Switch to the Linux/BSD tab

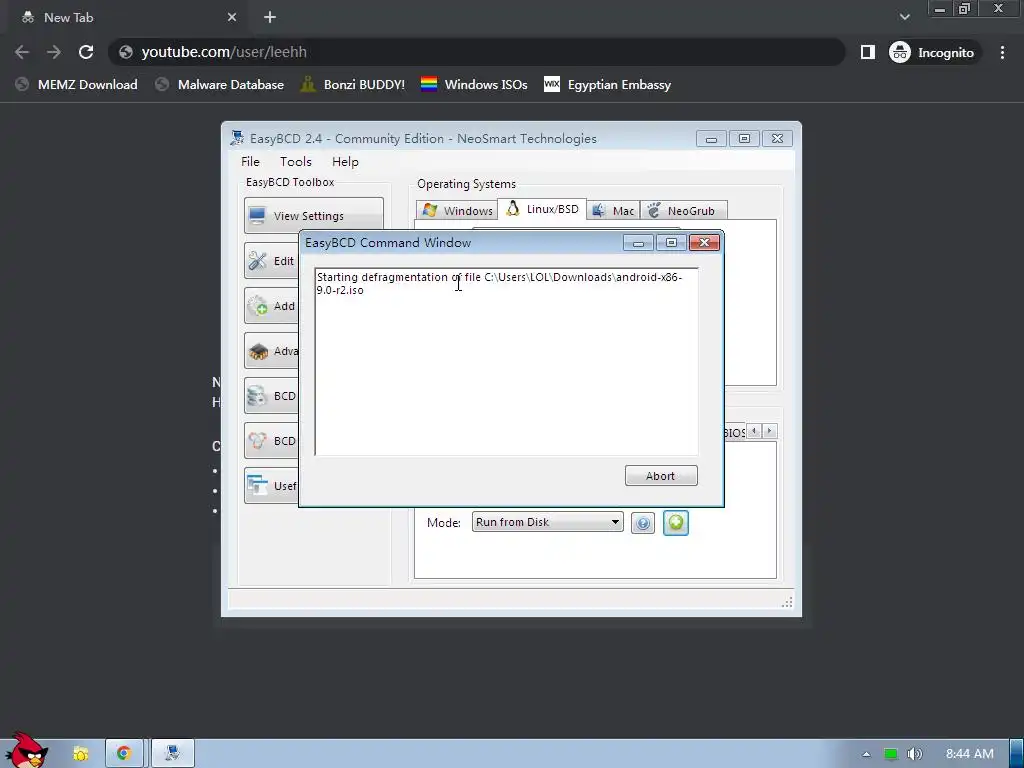click(542, 209)
